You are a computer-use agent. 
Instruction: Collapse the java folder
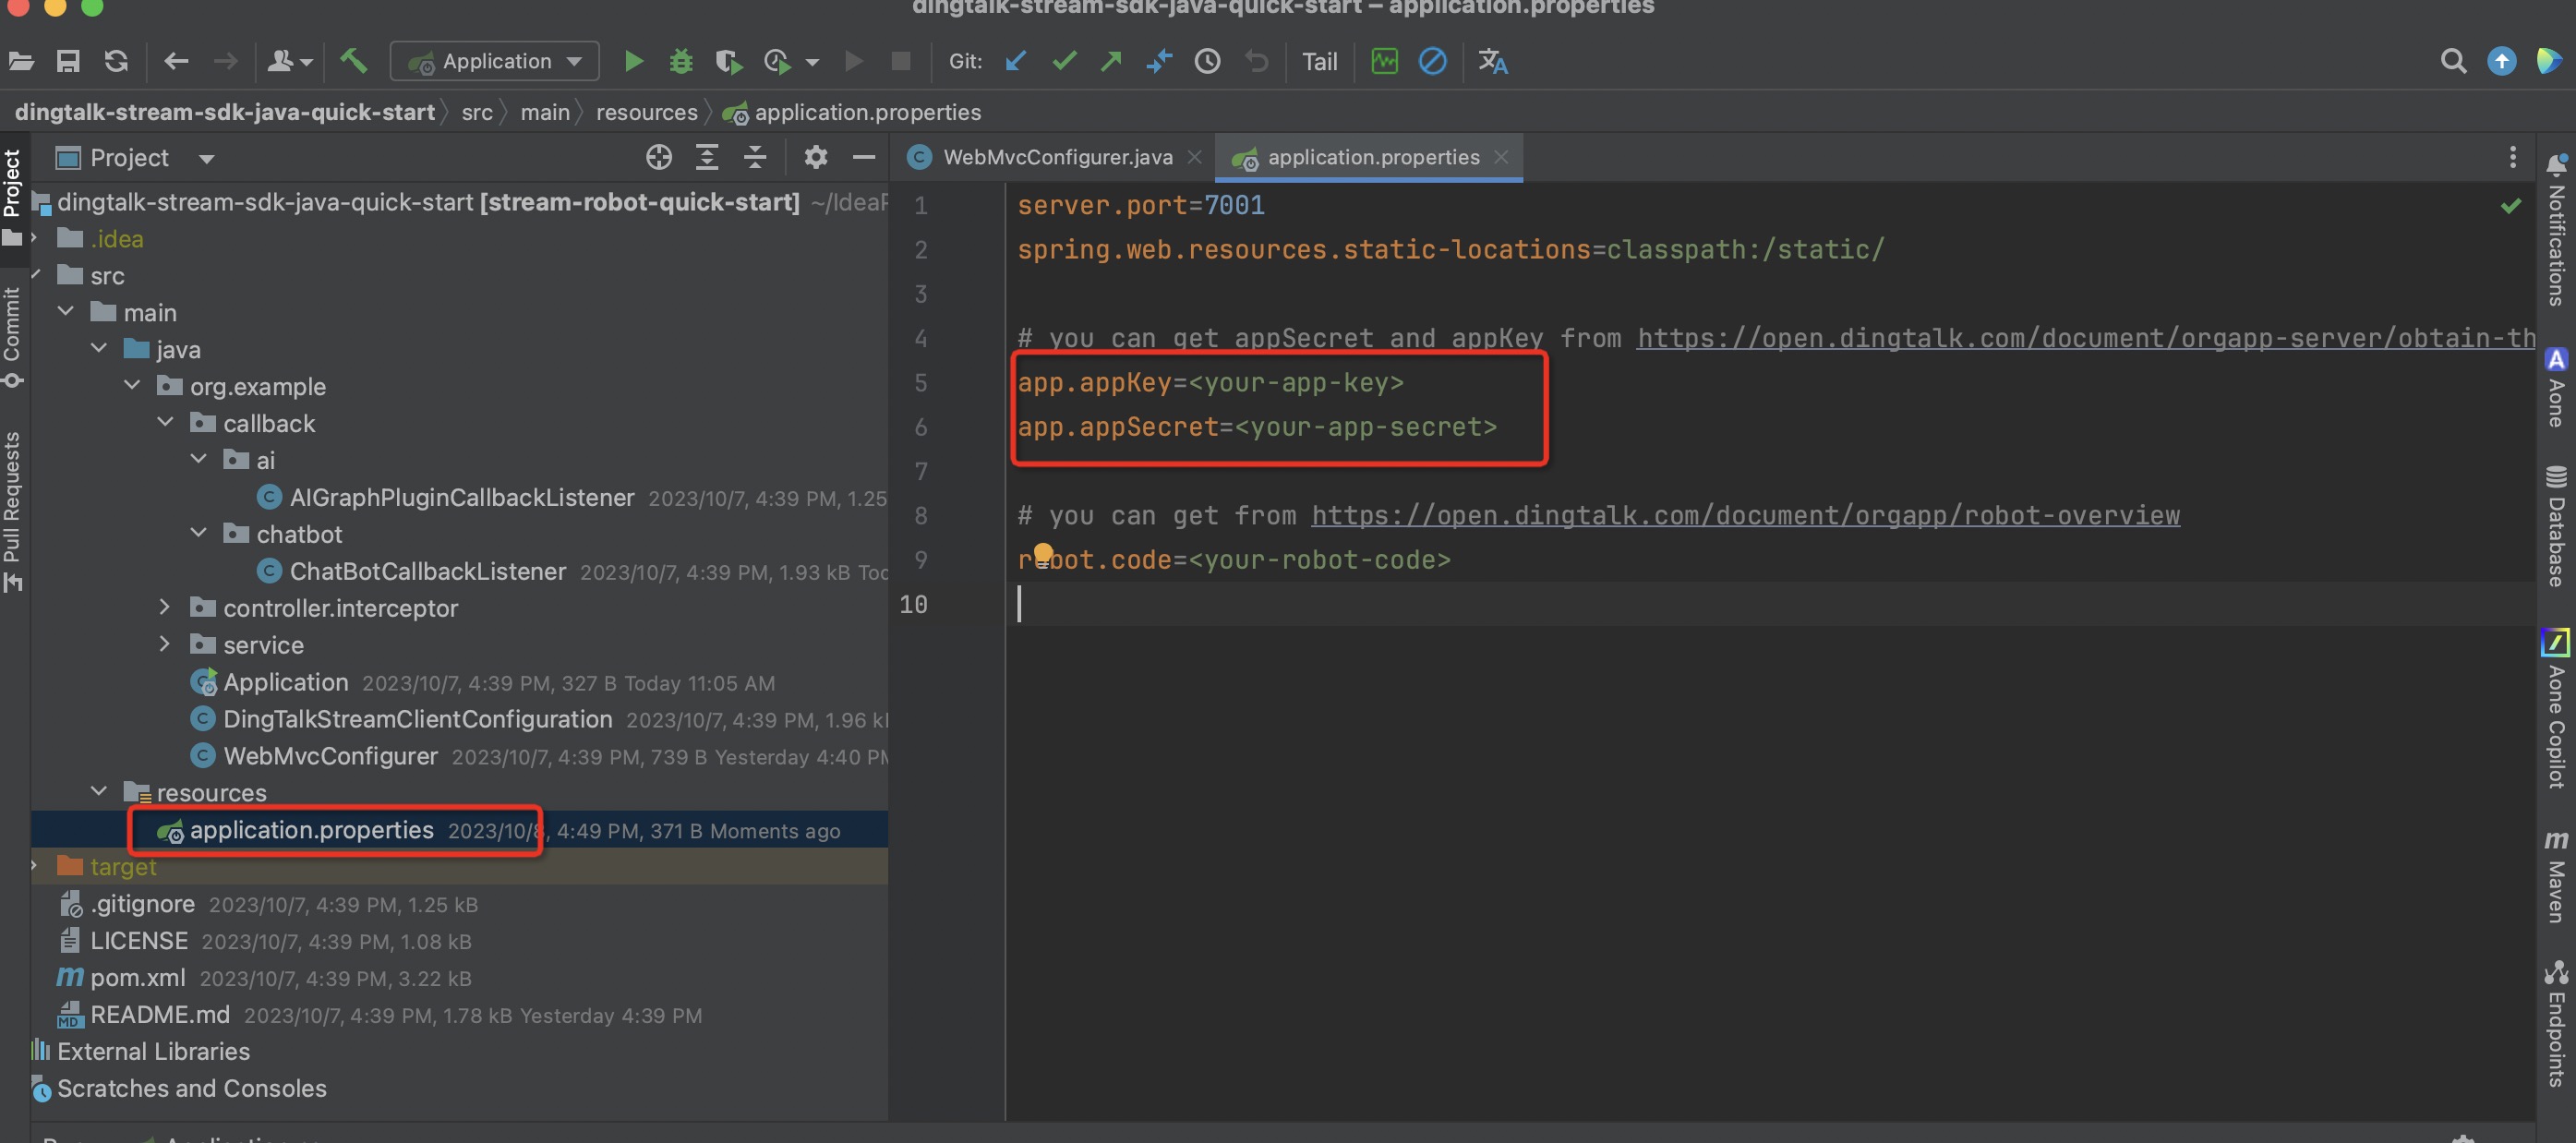[99, 349]
